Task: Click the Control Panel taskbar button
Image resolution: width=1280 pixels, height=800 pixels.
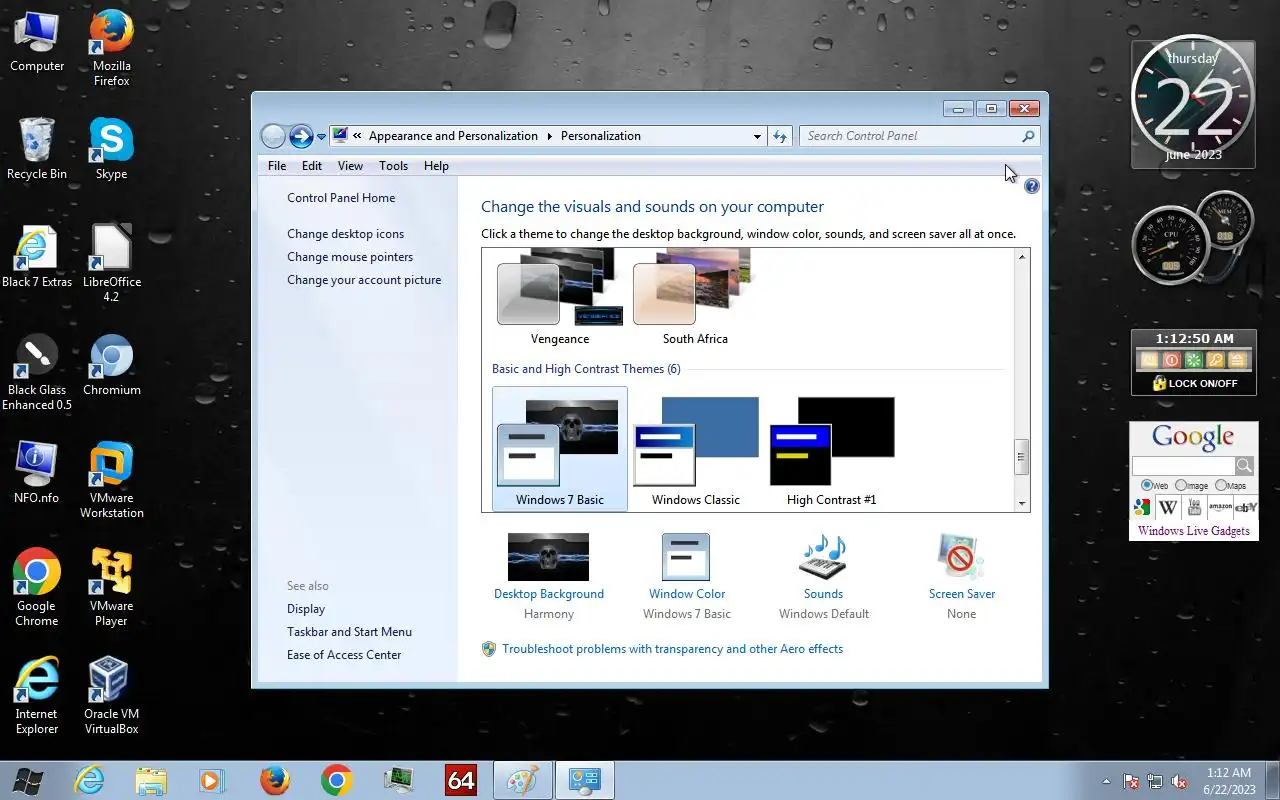Action: click(x=584, y=780)
